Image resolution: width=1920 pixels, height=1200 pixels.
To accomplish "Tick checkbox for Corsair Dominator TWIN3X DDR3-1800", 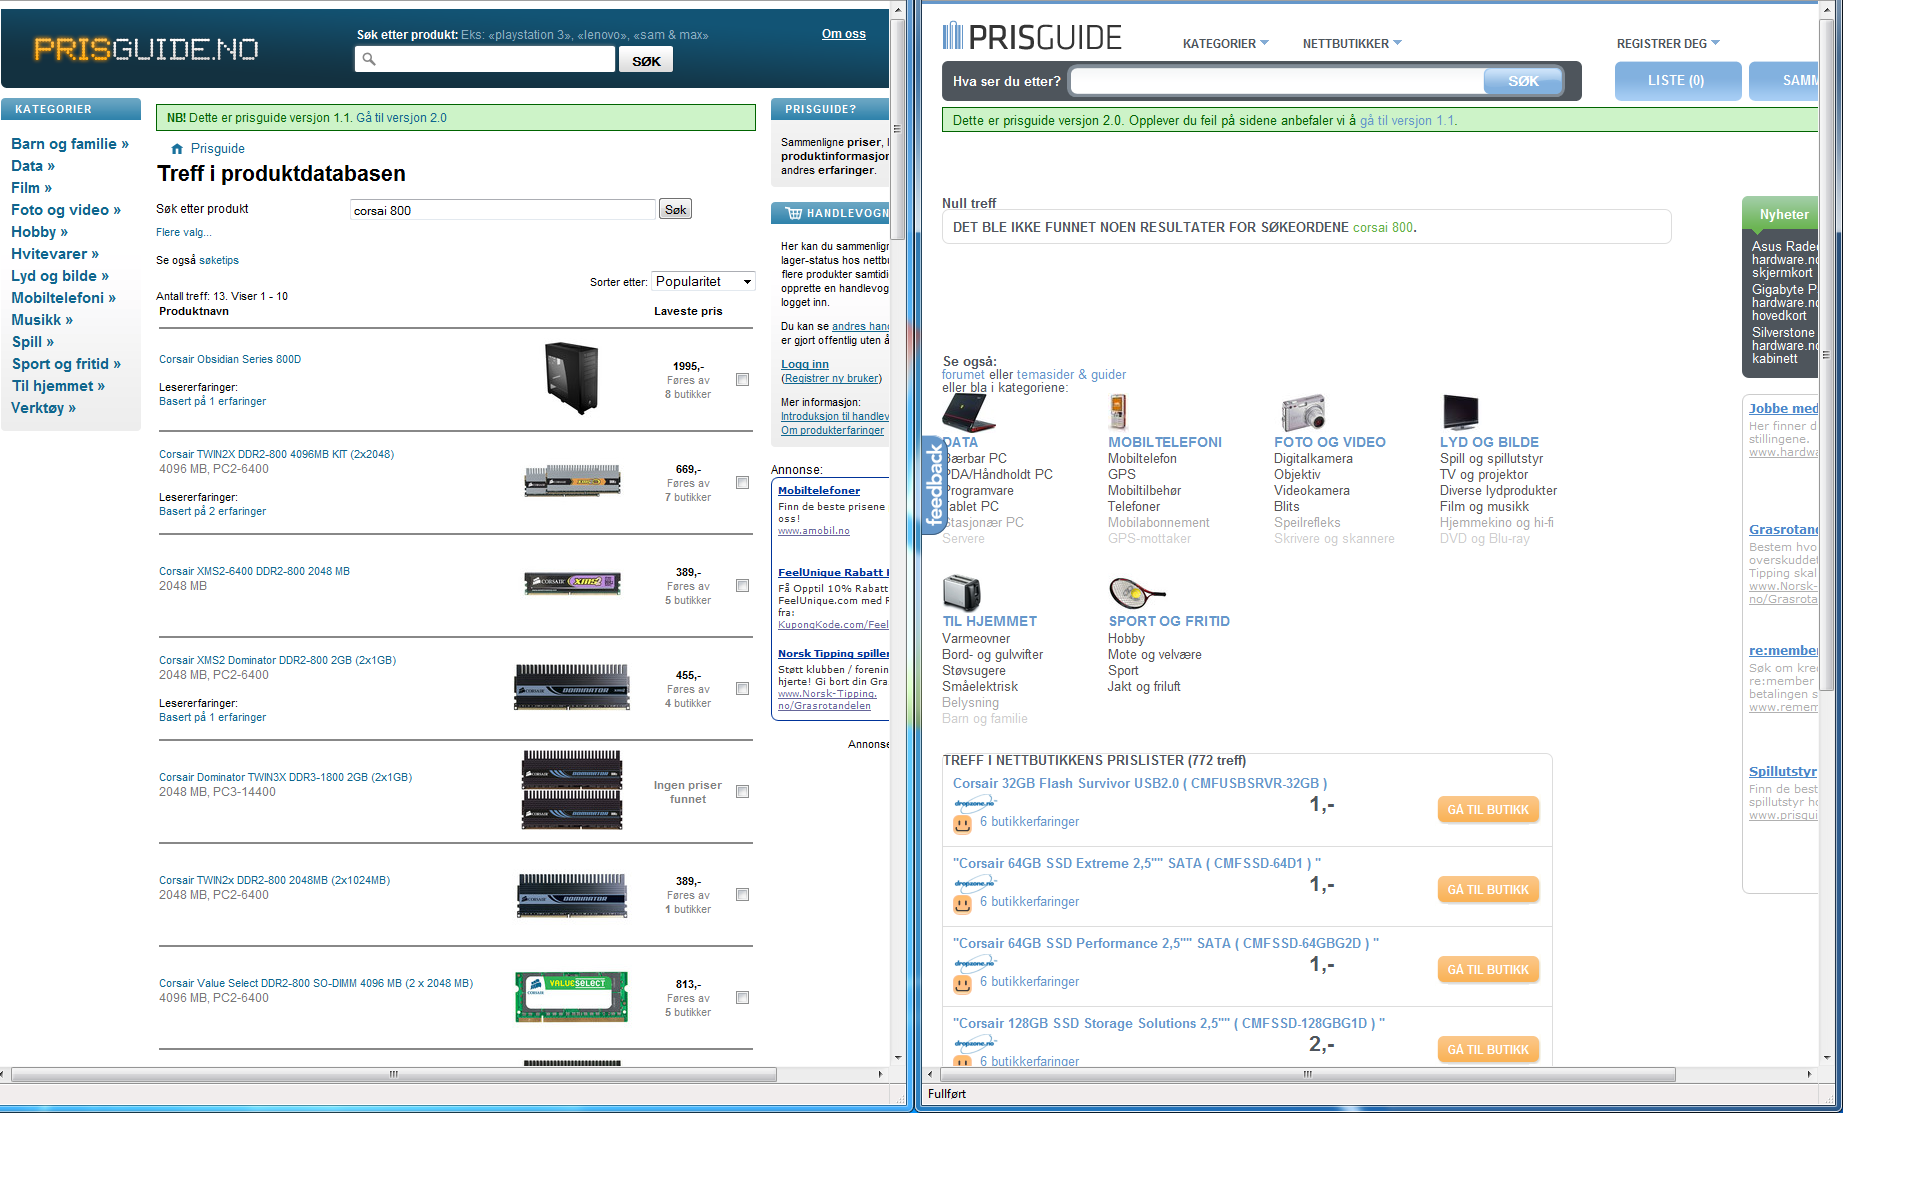I will click(x=742, y=792).
